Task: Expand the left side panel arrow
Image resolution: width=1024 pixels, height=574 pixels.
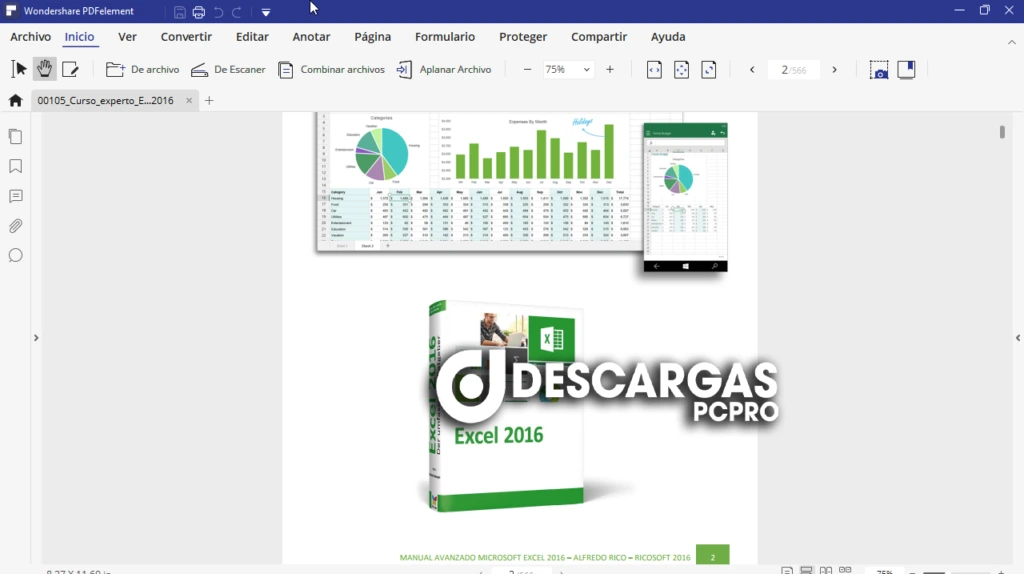Action: (x=36, y=338)
